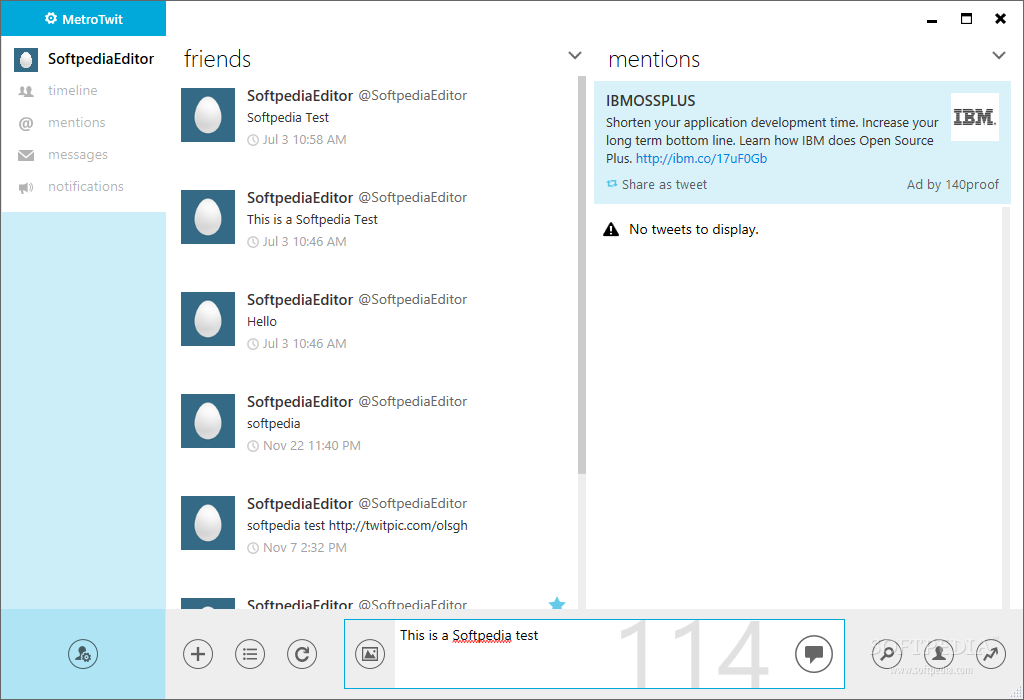Image resolution: width=1024 pixels, height=700 pixels.
Task: Click SoftpediaEditor name on 'Softpedia Test' tweet
Action: 300,95
